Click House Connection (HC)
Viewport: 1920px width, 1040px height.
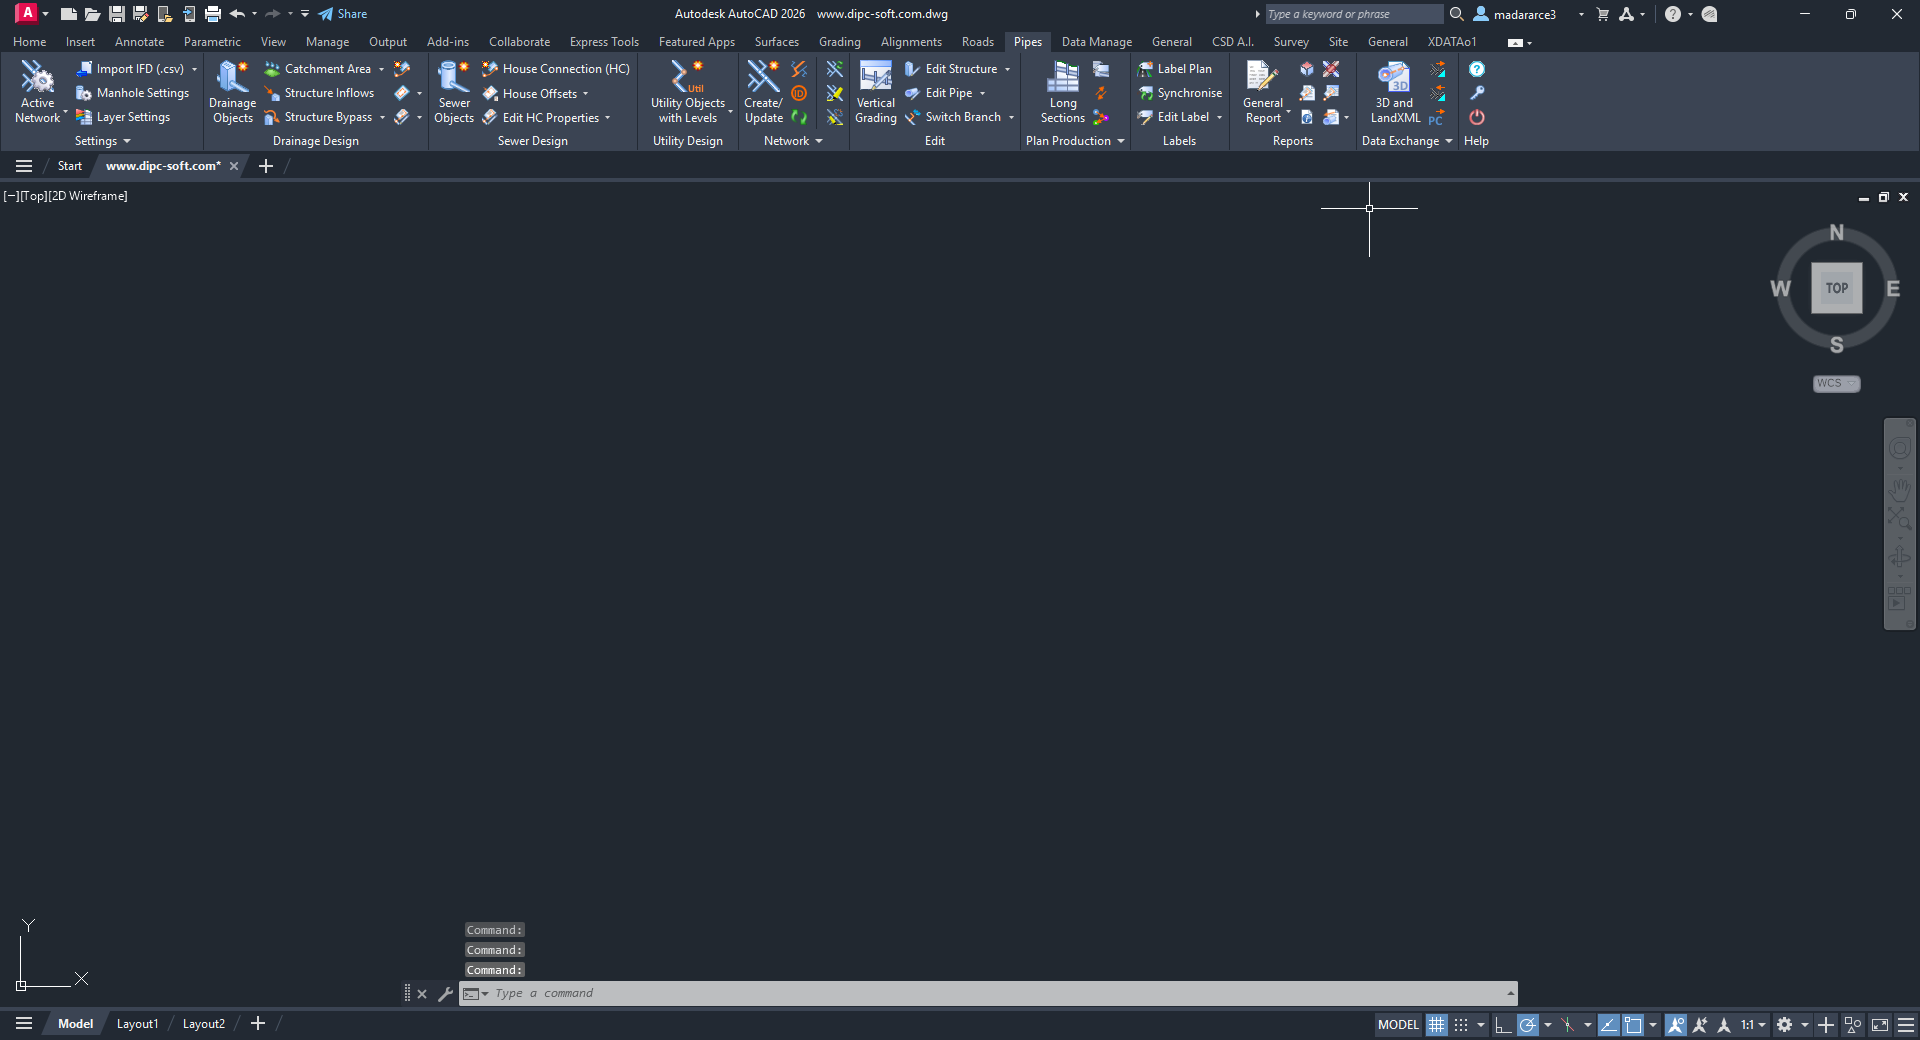pos(556,69)
